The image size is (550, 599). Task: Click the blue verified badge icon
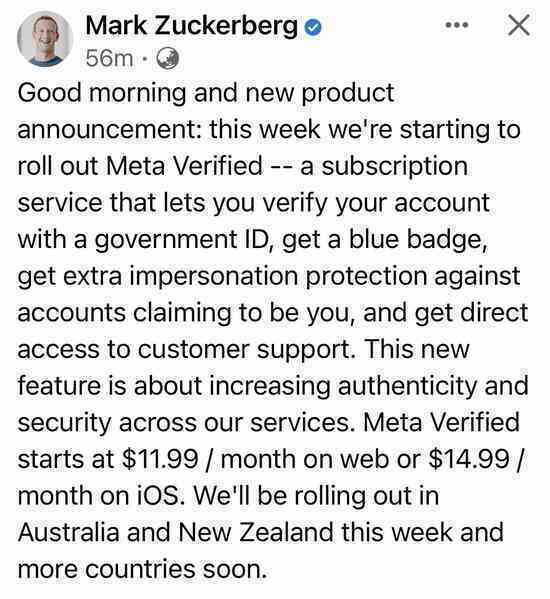(313, 27)
